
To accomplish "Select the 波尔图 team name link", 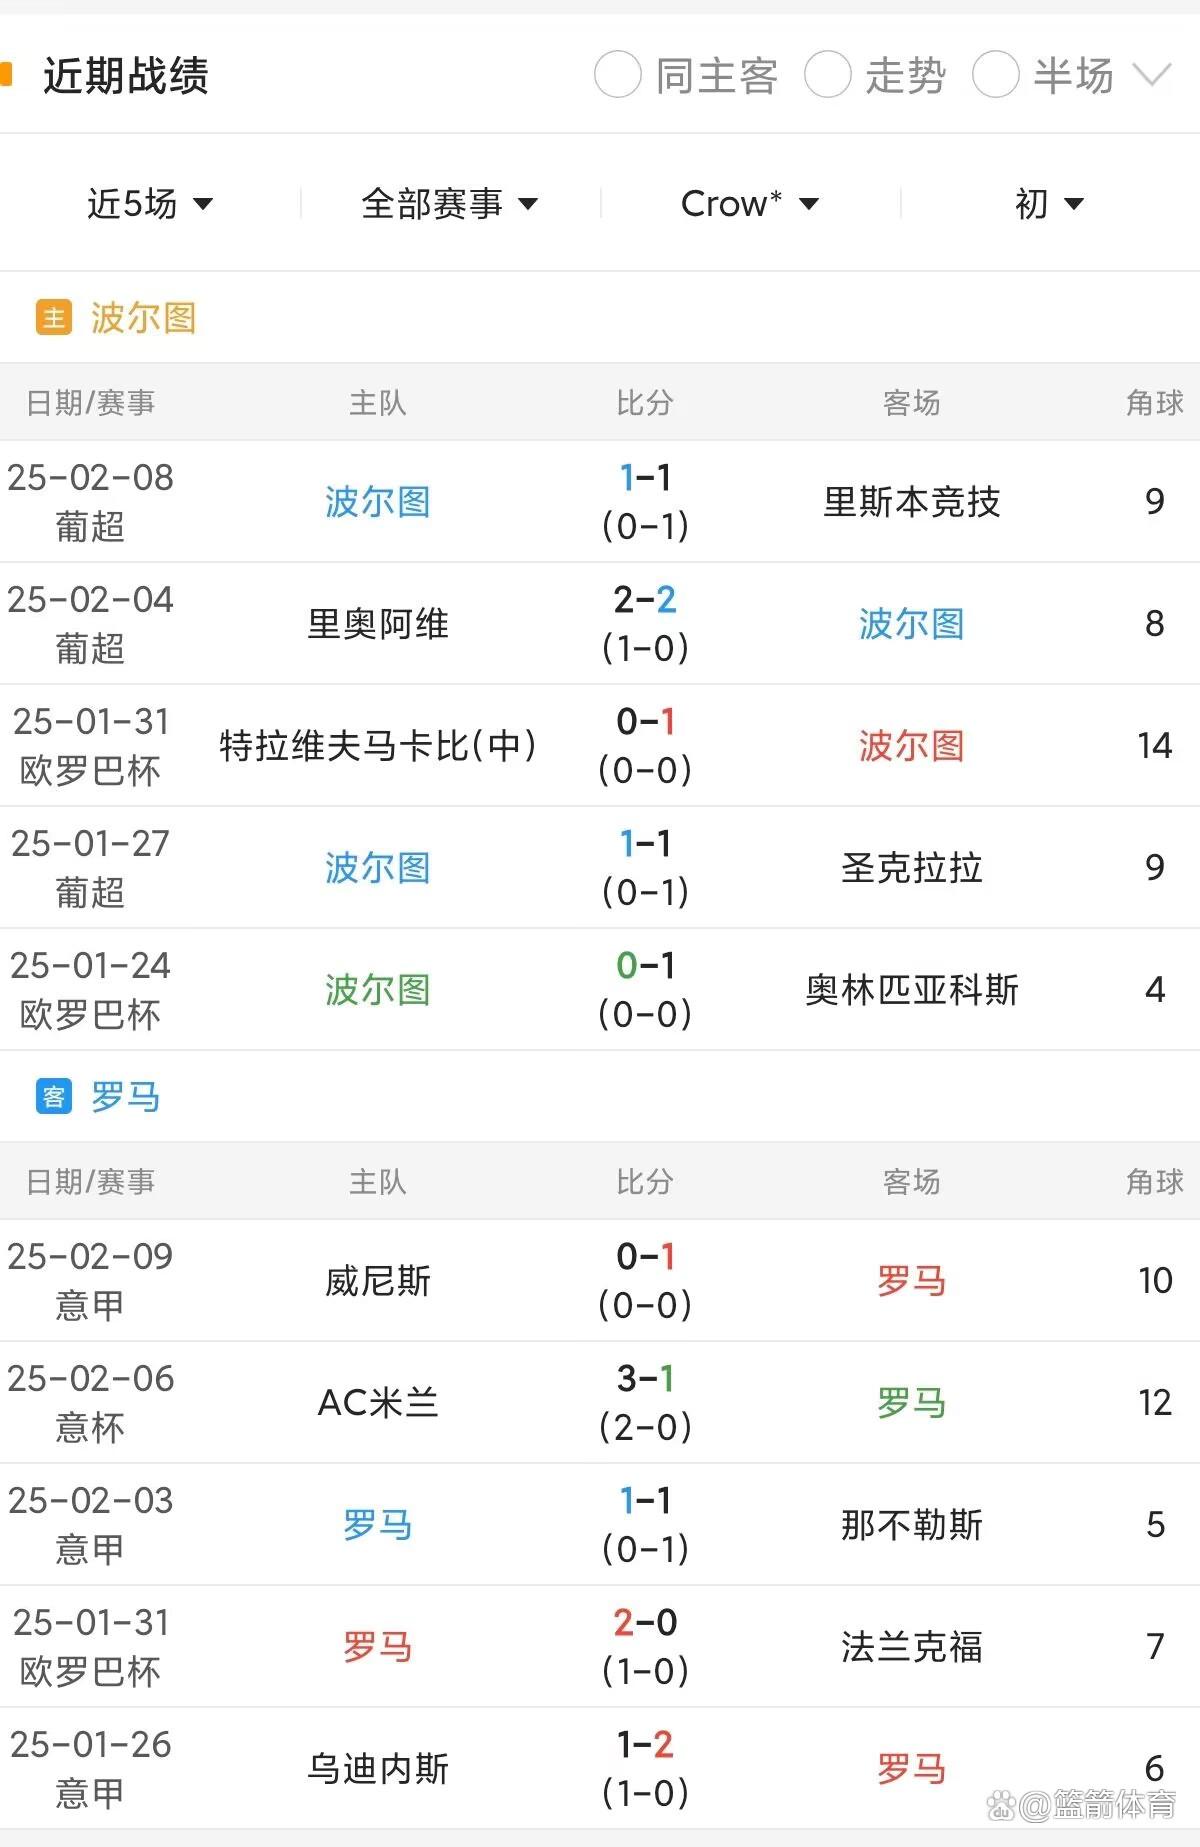I will (x=143, y=317).
